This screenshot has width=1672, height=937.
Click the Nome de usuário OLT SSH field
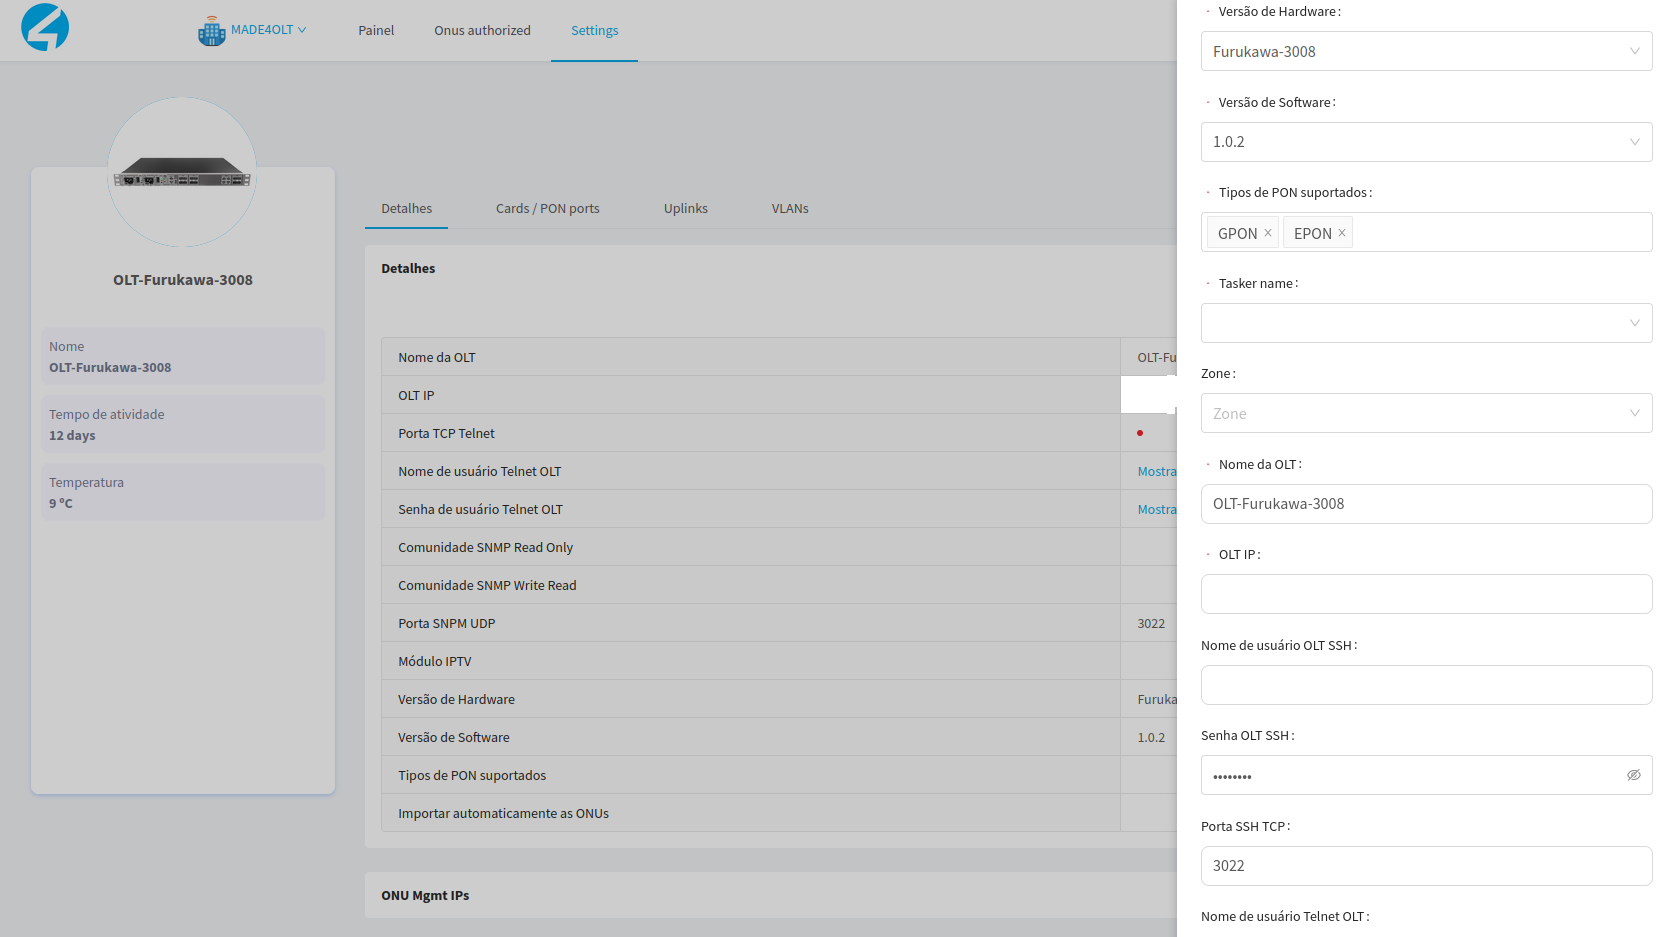pos(1425,685)
